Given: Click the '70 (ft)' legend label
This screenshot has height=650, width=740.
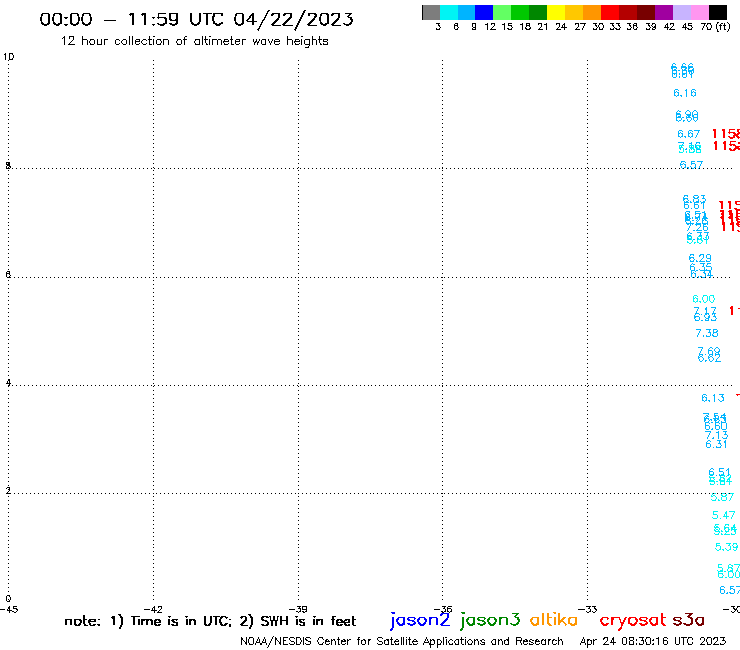Looking at the screenshot, I should coord(715,26).
